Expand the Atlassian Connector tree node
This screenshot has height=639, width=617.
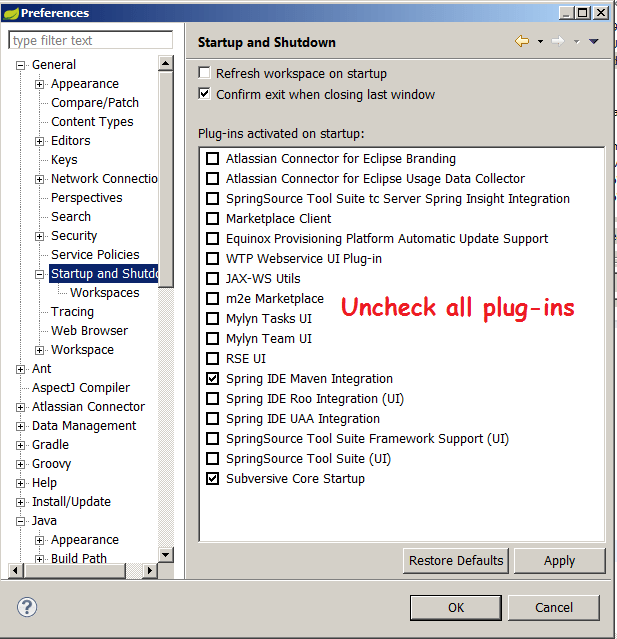coord(20,407)
